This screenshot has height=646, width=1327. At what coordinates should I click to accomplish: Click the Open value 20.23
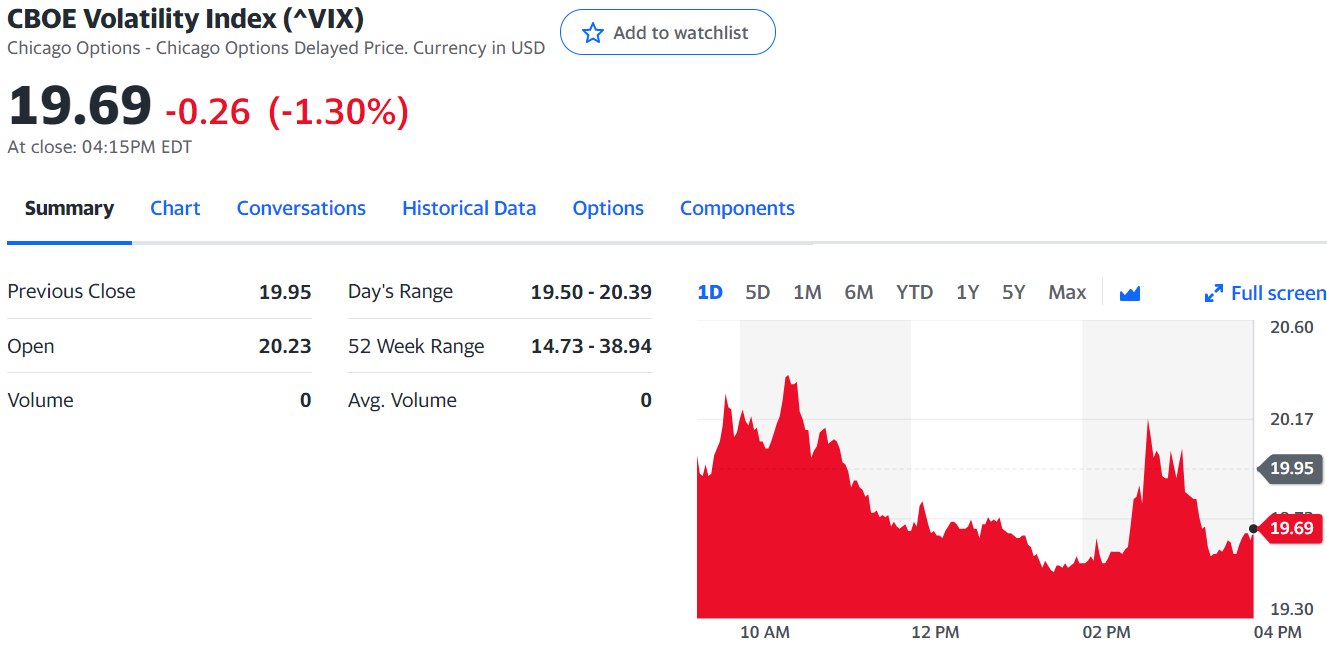click(x=285, y=347)
